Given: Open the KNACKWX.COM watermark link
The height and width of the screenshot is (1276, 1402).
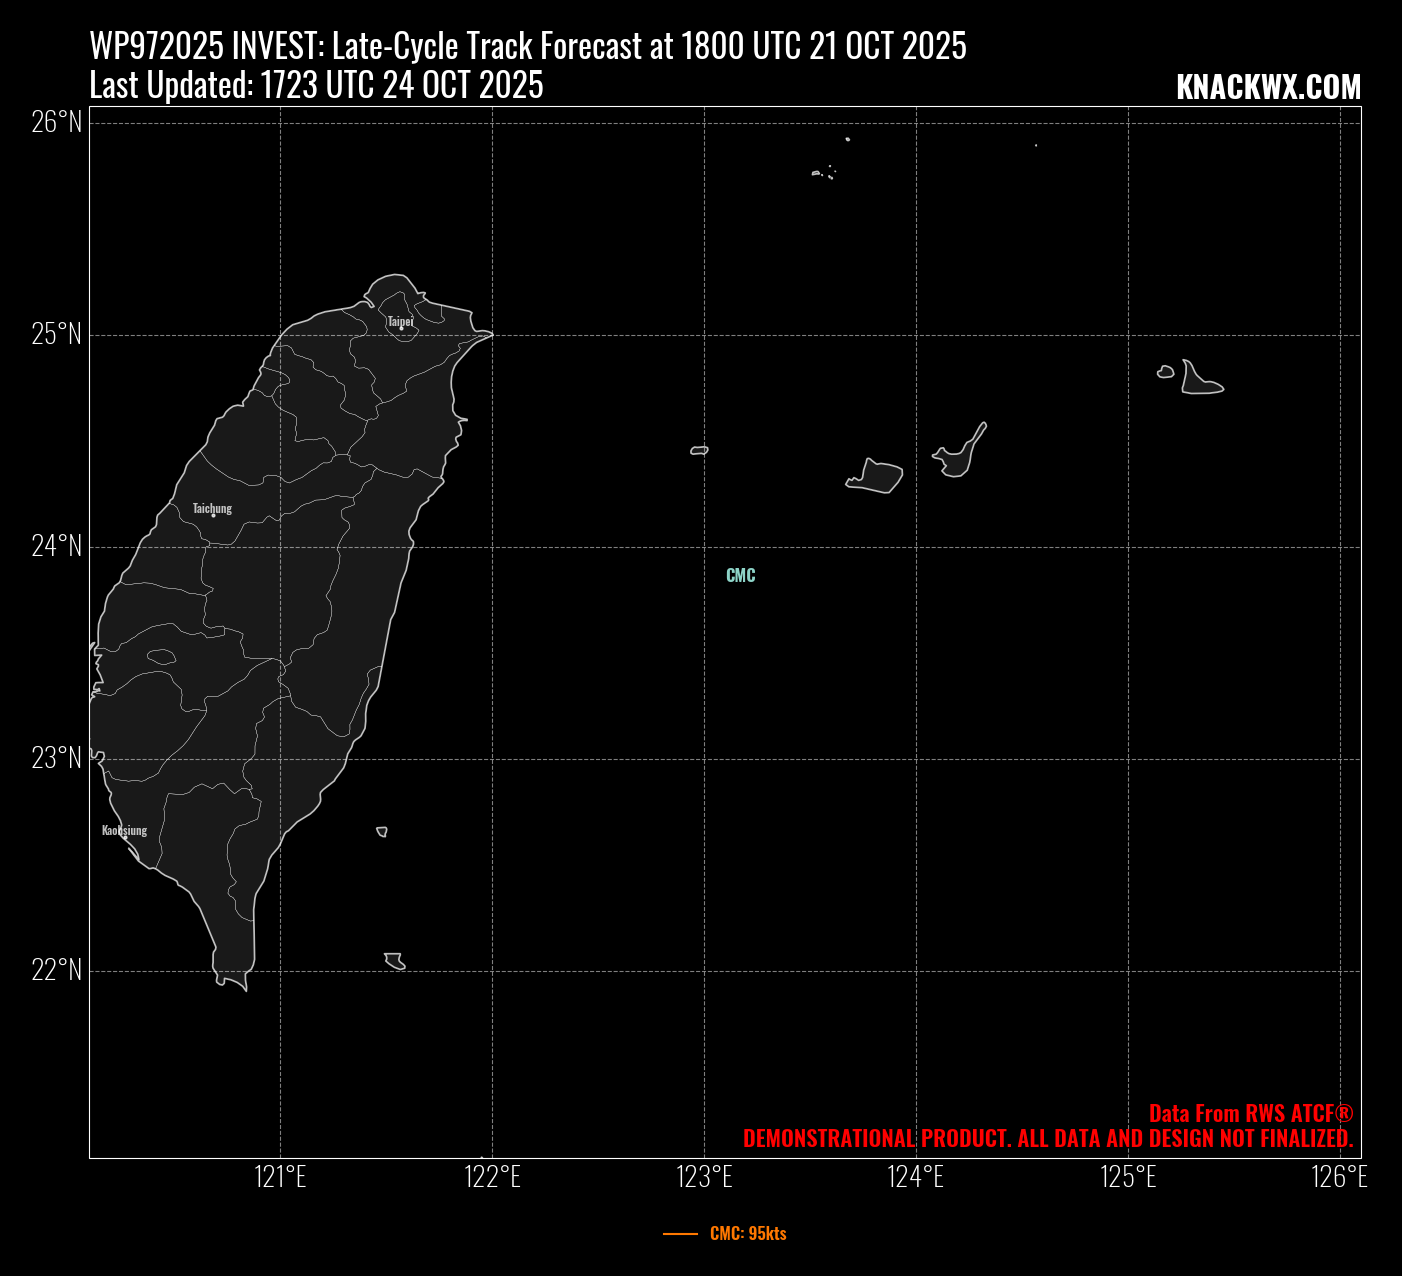Looking at the screenshot, I should [1268, 87].
